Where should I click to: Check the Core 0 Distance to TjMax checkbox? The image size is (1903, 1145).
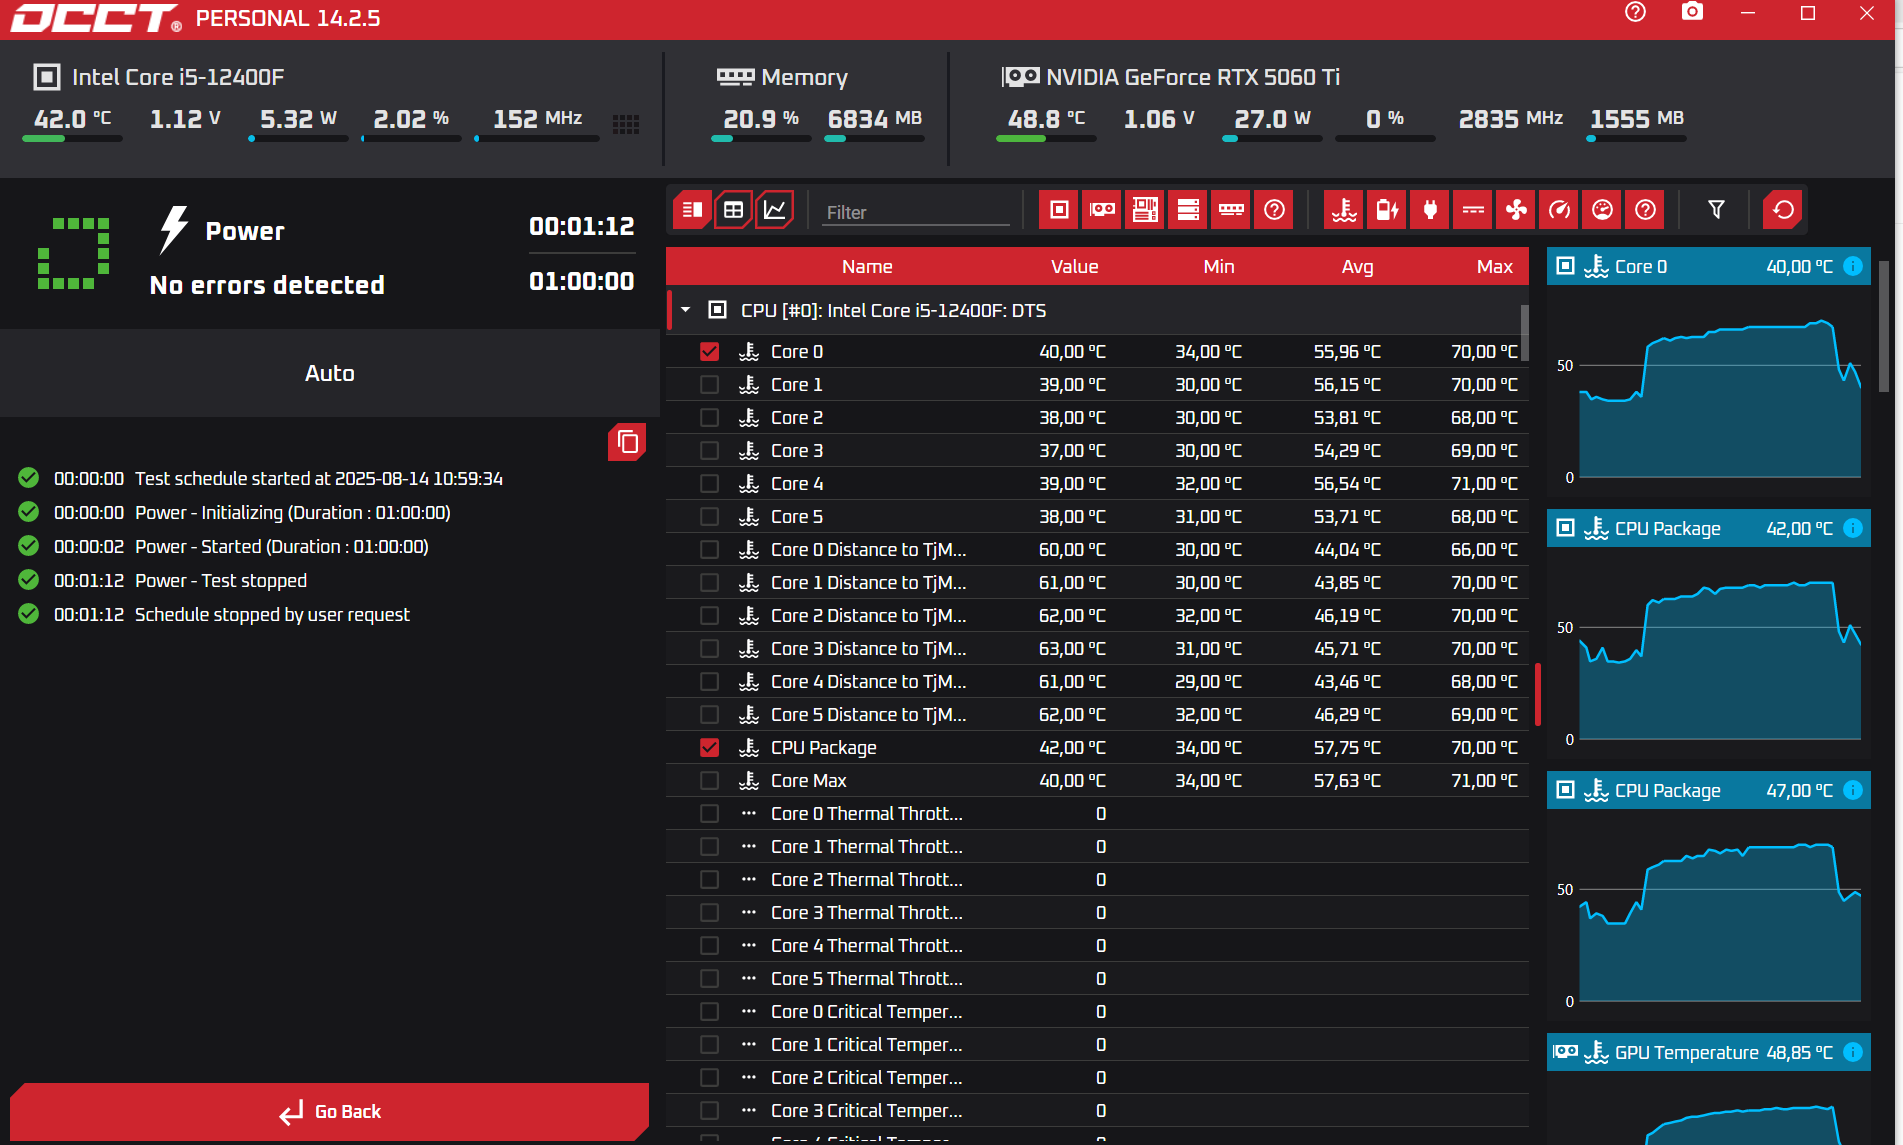pyautogui.click(x=709, y=550)
